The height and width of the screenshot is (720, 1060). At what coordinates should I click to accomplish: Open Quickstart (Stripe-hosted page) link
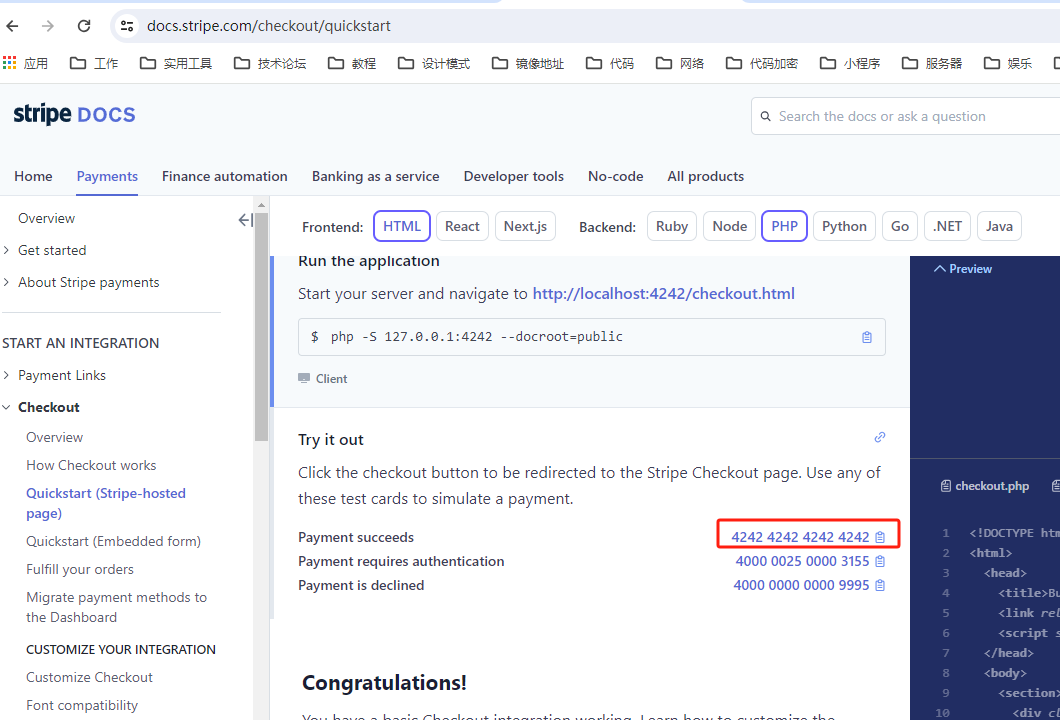(105, 503)
